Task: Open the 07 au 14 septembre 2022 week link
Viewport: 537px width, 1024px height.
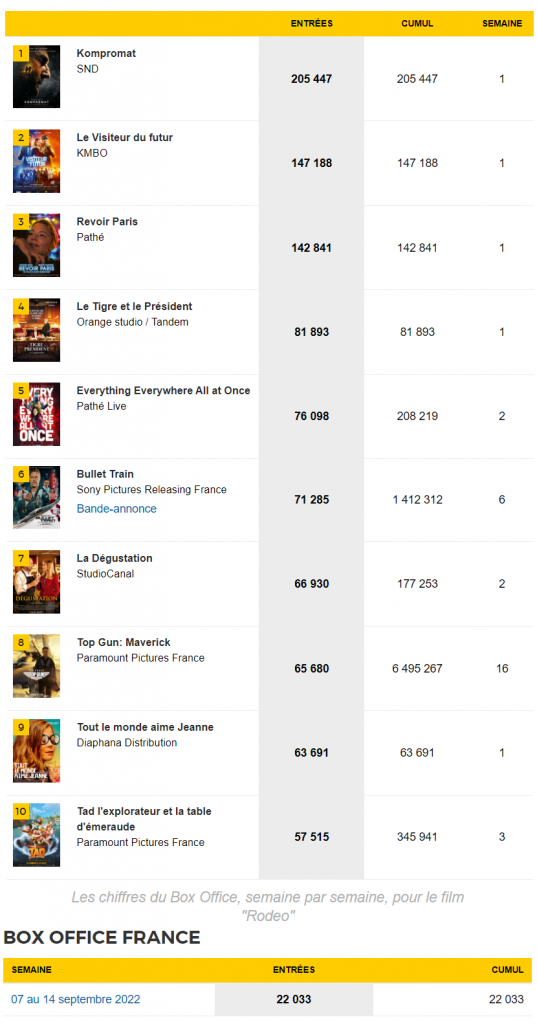Action: click(75, 999)
